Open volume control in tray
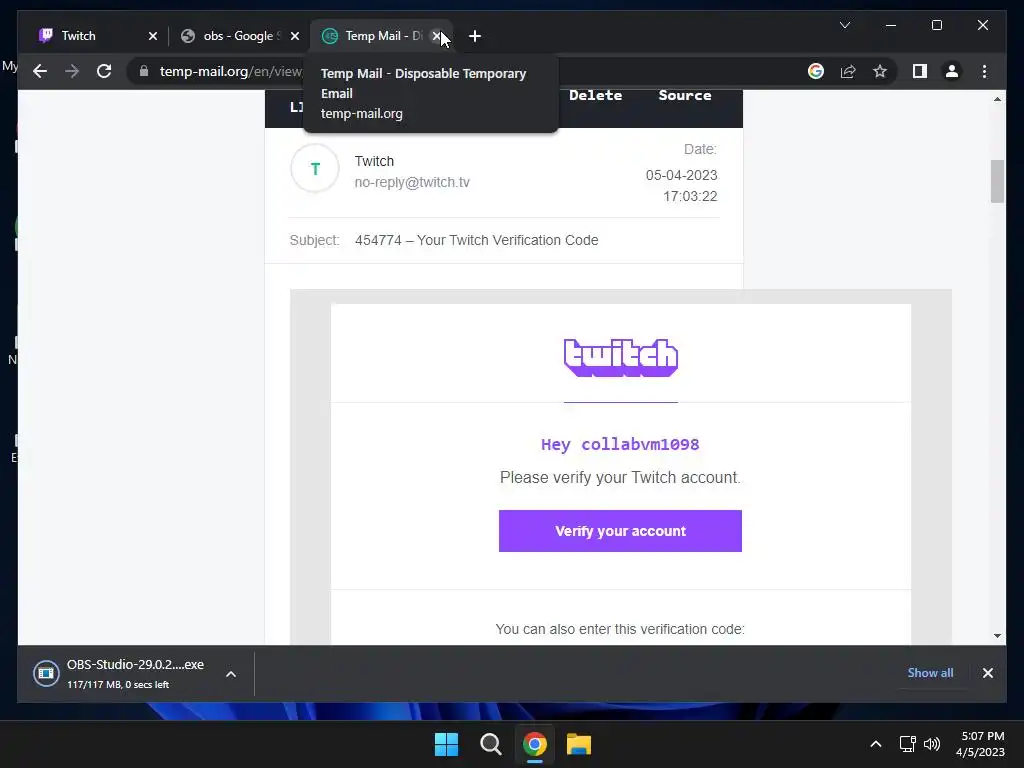Screen dimensions: 1024x768 [932, 744]
